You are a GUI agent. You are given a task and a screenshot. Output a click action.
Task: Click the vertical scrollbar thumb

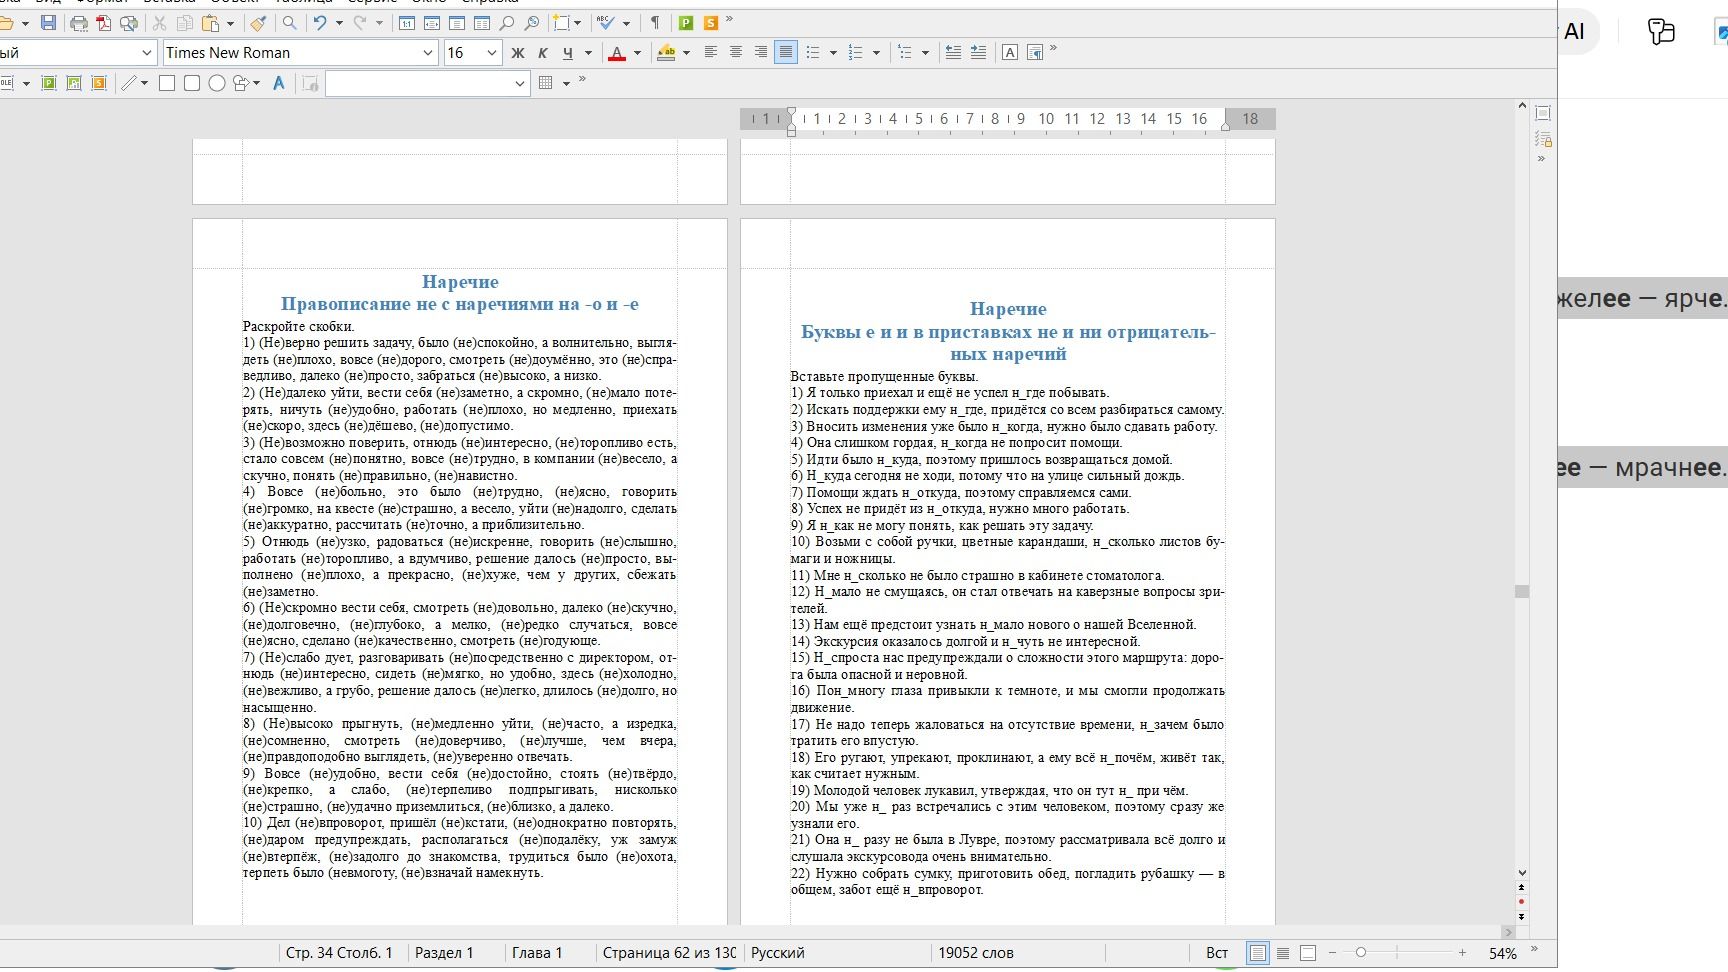(1522, 591)
